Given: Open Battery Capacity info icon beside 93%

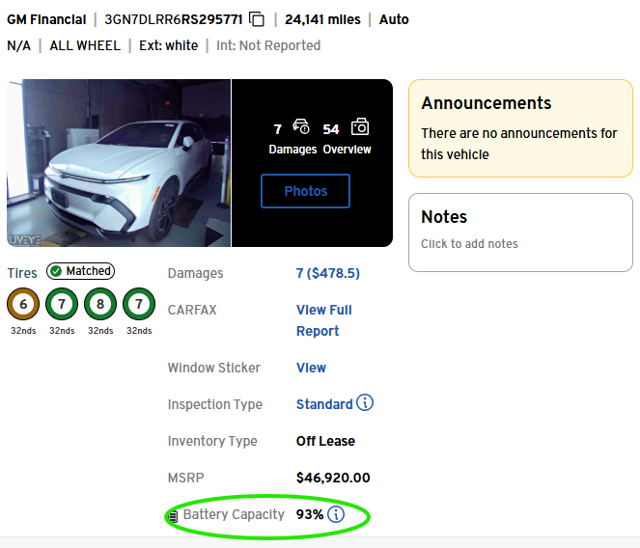Looking at the screenshot, I should pos(336,514).
